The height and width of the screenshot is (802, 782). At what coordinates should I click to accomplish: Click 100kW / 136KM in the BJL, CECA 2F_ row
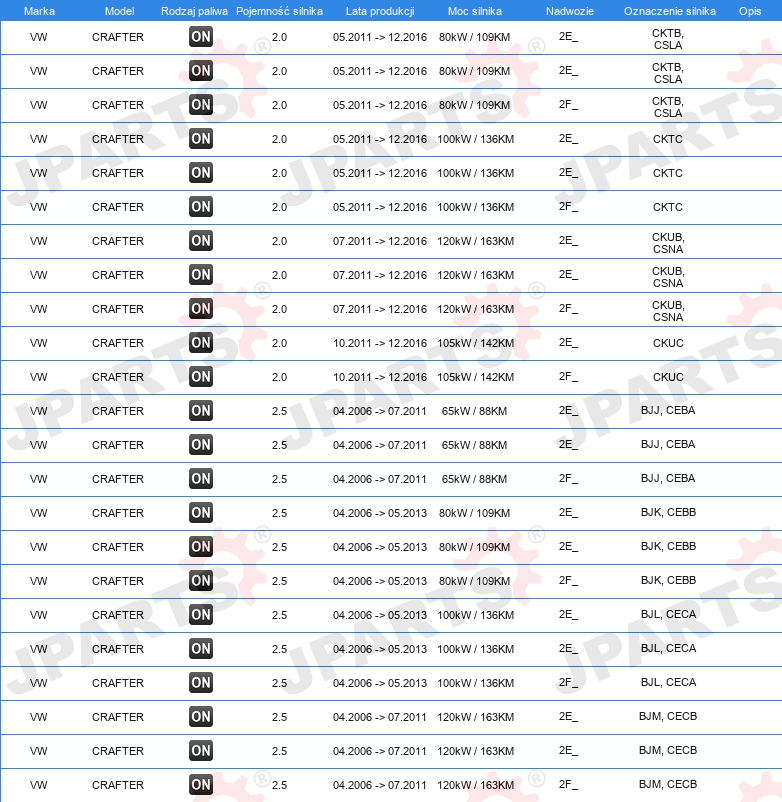[x=476, y=683]
